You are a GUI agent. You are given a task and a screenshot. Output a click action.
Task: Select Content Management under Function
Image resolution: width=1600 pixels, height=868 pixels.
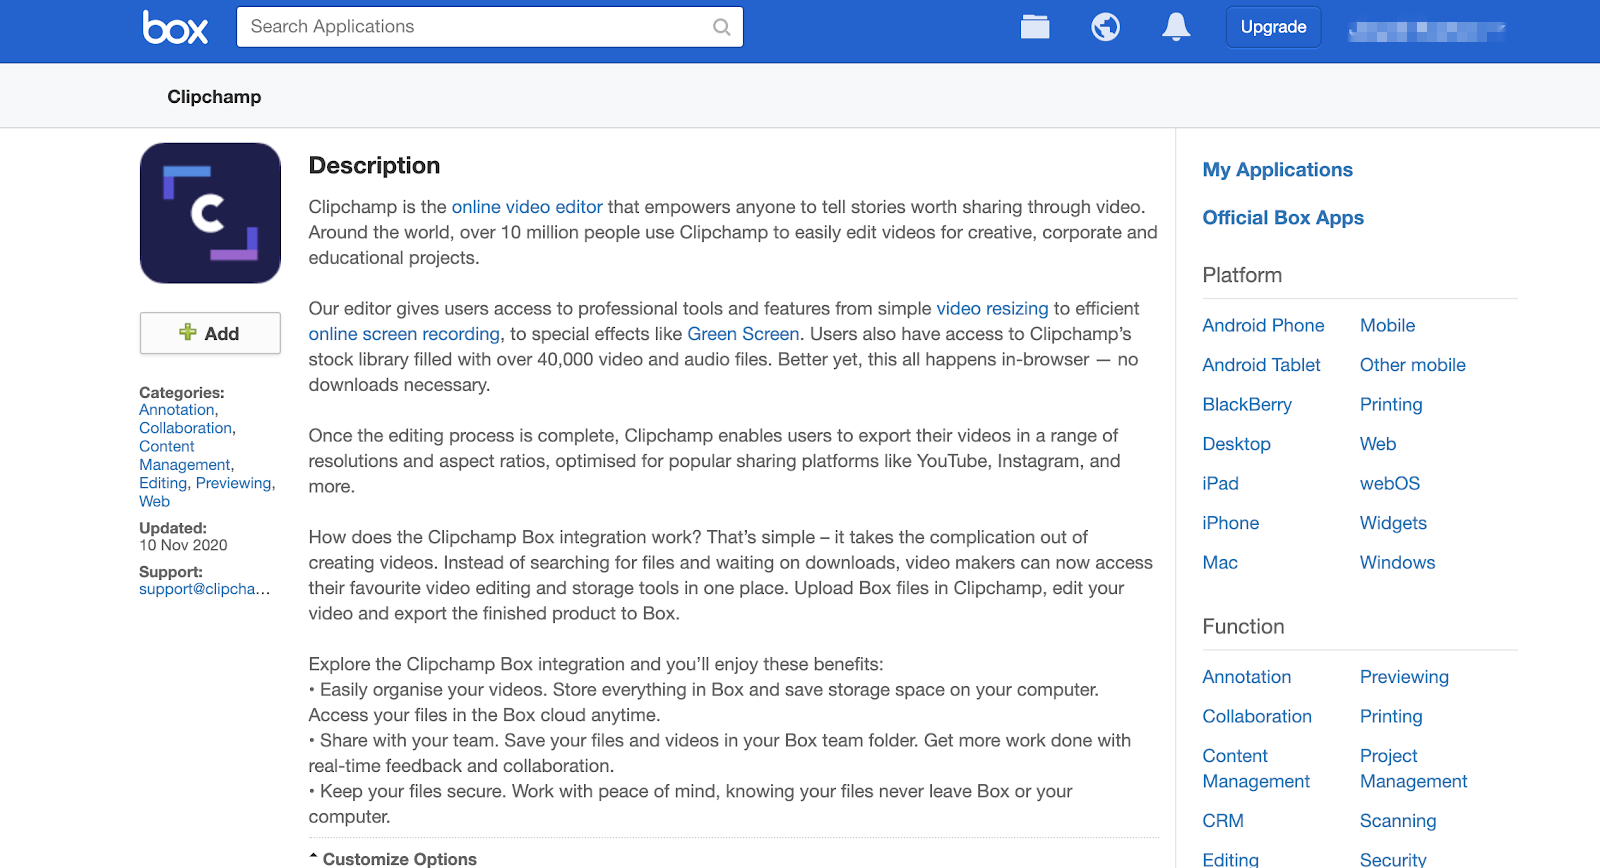1256,769
